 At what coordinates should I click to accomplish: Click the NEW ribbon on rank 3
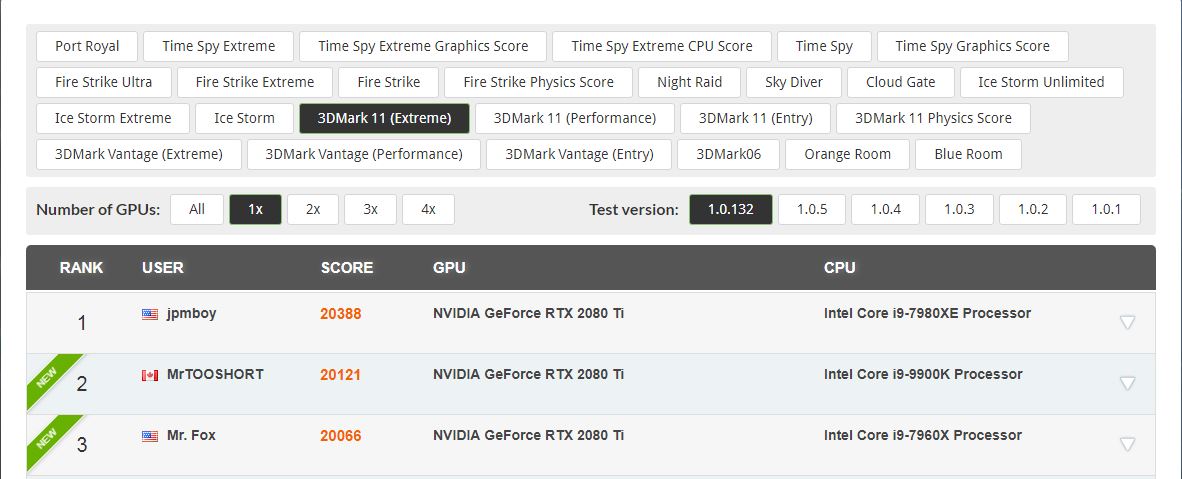pyautogui.click(x=45, y=441)
